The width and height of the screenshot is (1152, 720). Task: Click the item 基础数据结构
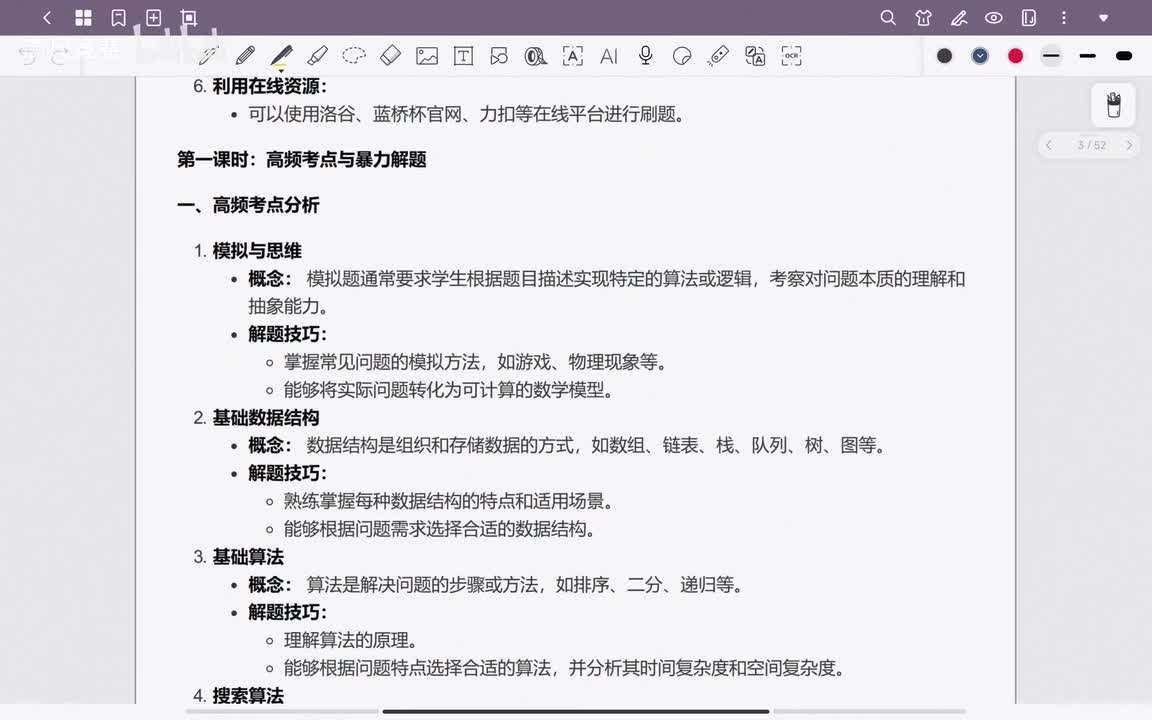(x=265, y=417)
